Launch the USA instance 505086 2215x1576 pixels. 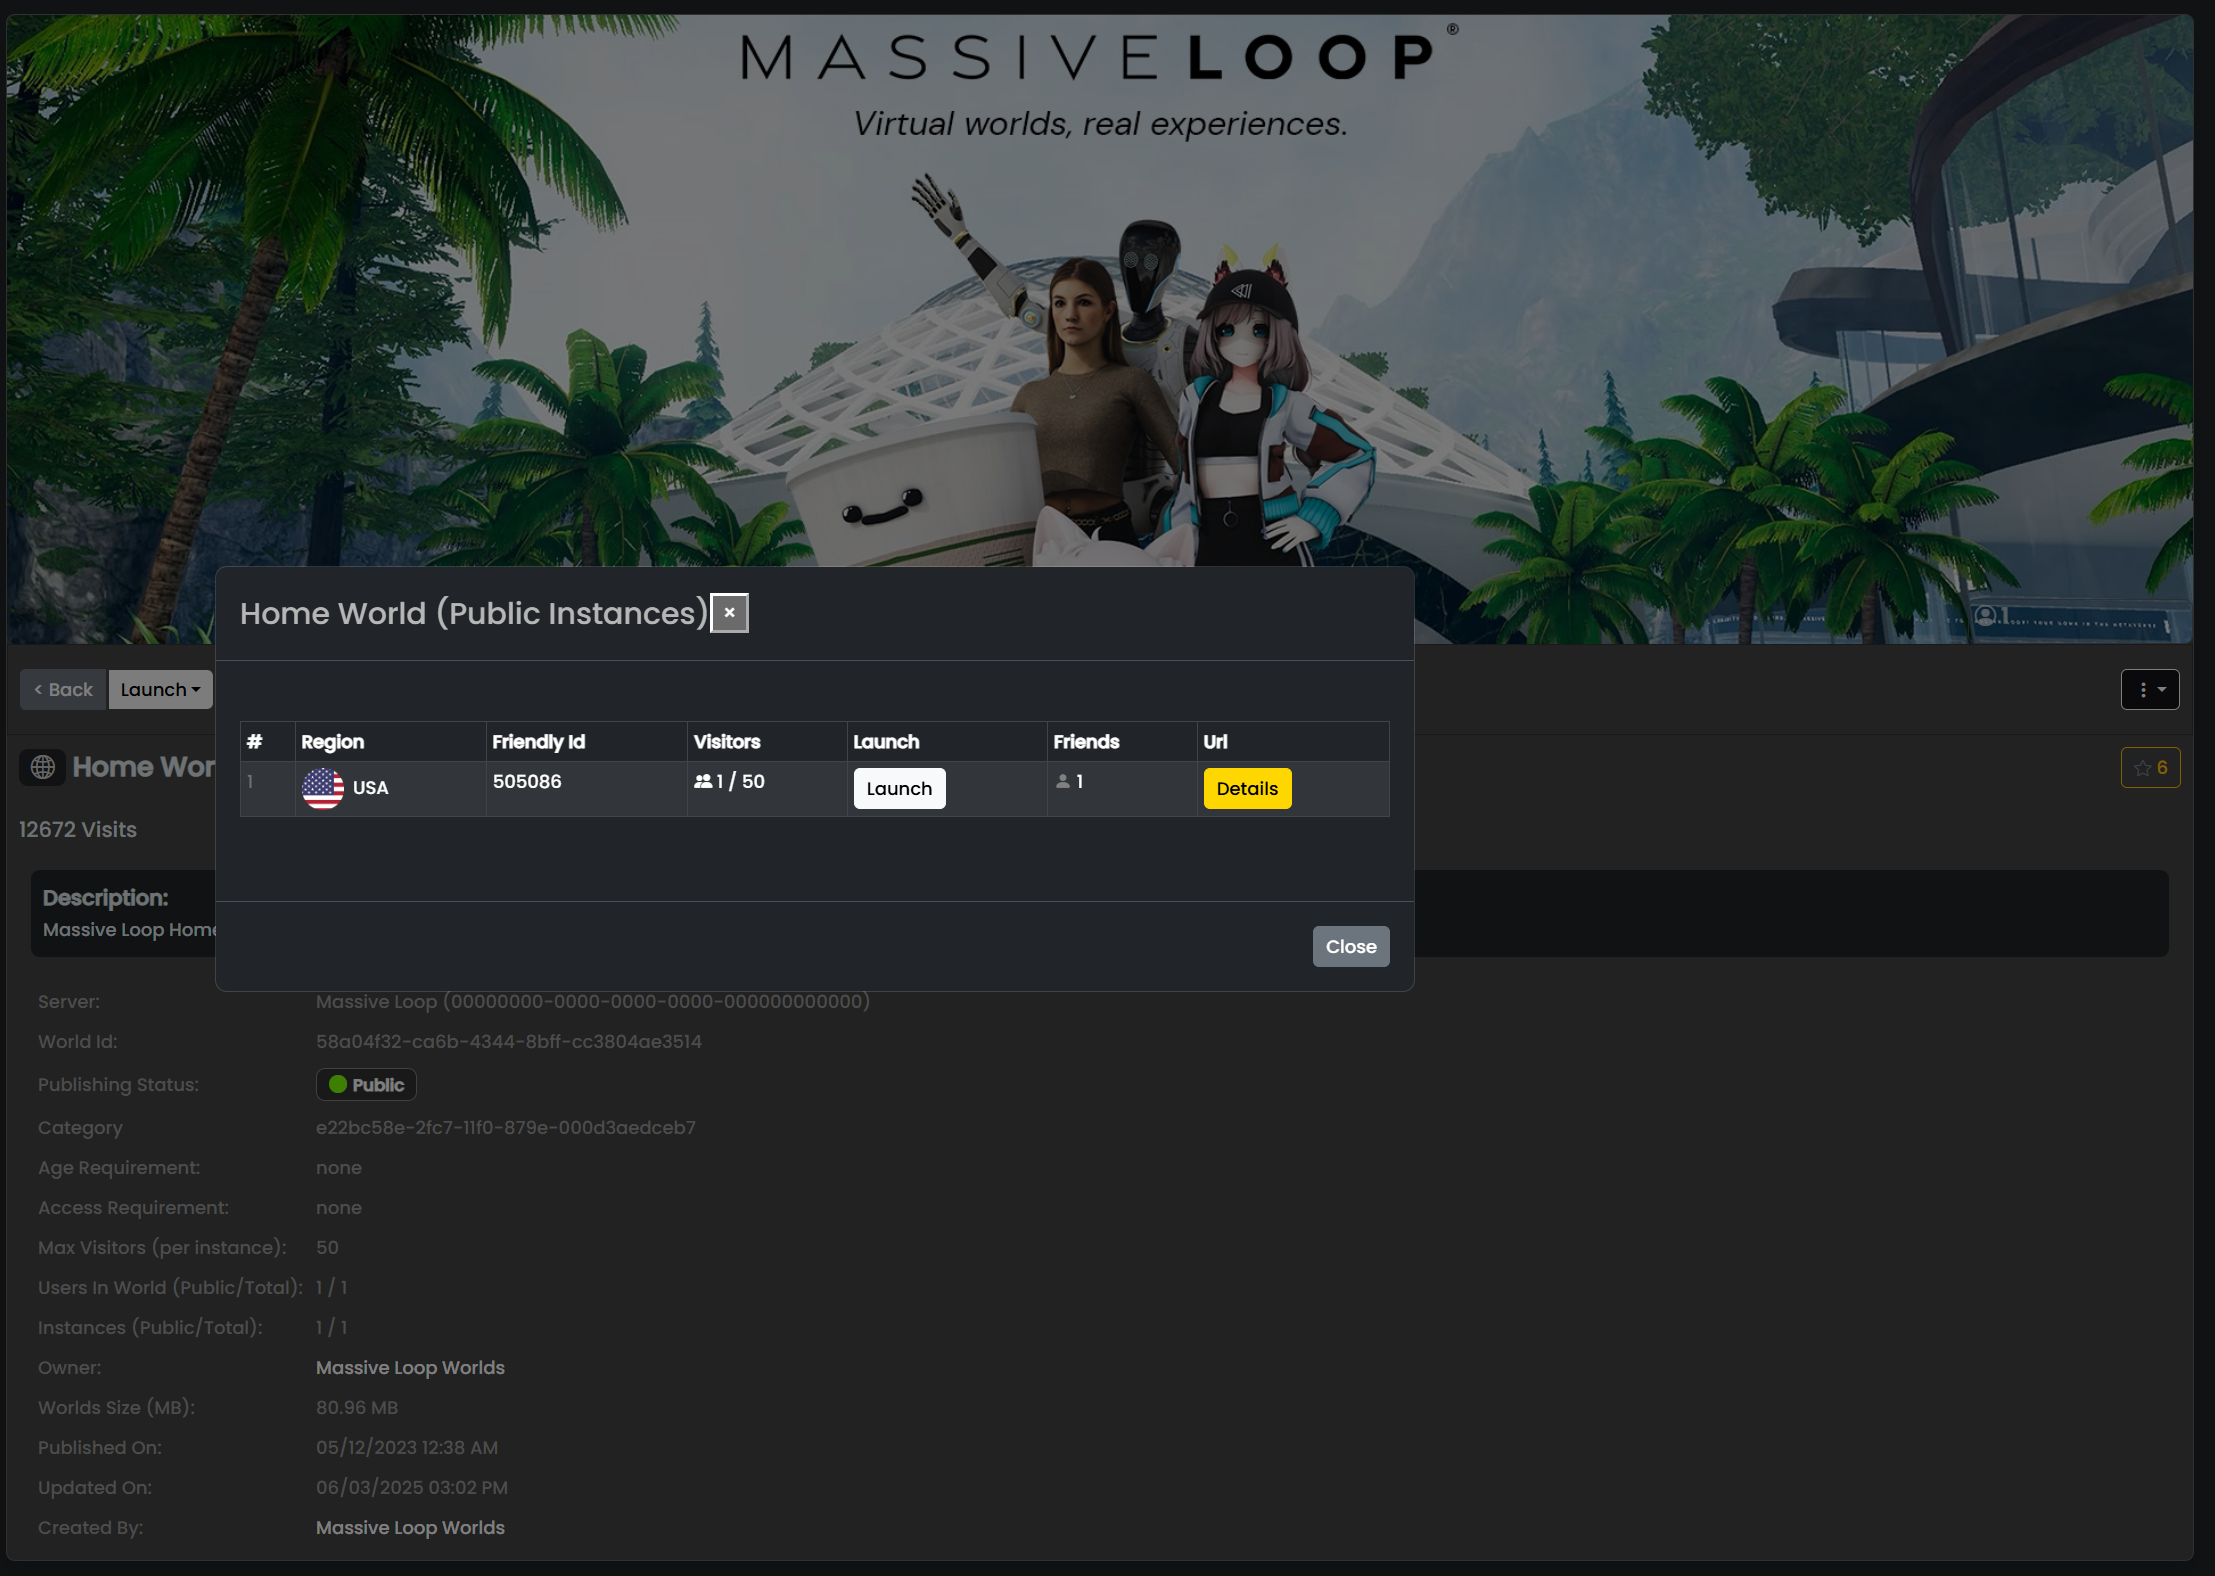coord(899,788)
